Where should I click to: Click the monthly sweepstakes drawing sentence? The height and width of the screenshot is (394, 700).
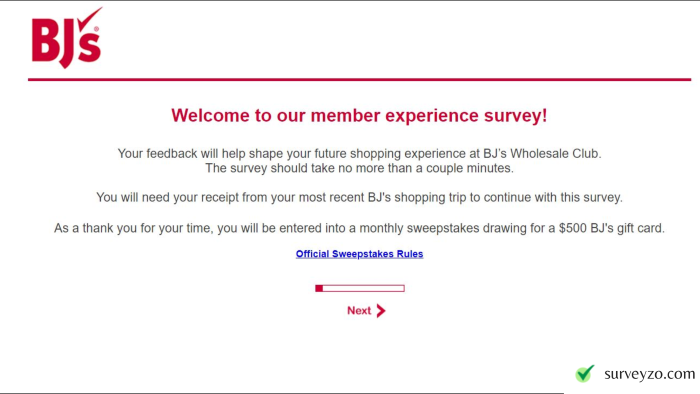(x=359, y=228)
